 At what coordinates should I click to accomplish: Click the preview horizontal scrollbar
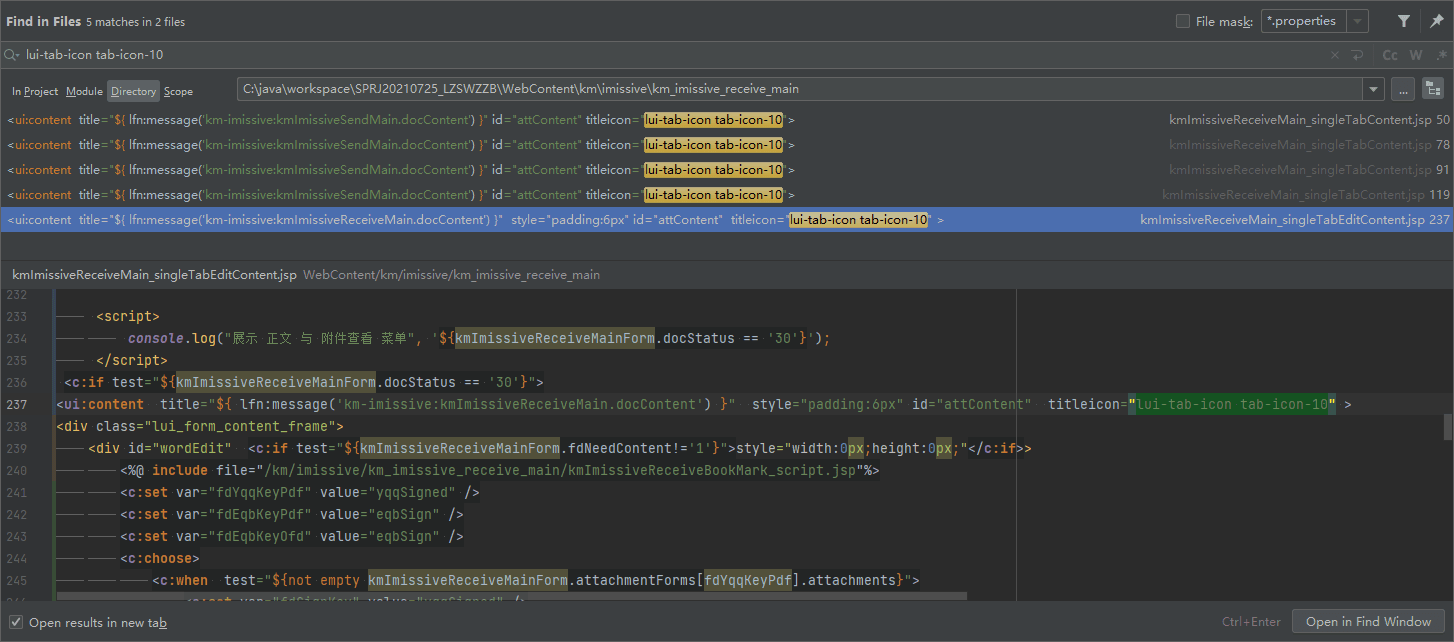pos(511,596)
